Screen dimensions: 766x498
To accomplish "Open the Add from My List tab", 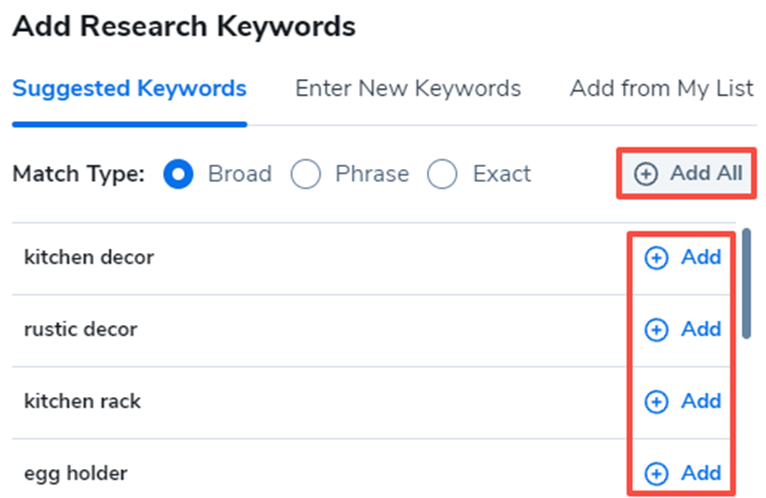I will coord(661,88).
